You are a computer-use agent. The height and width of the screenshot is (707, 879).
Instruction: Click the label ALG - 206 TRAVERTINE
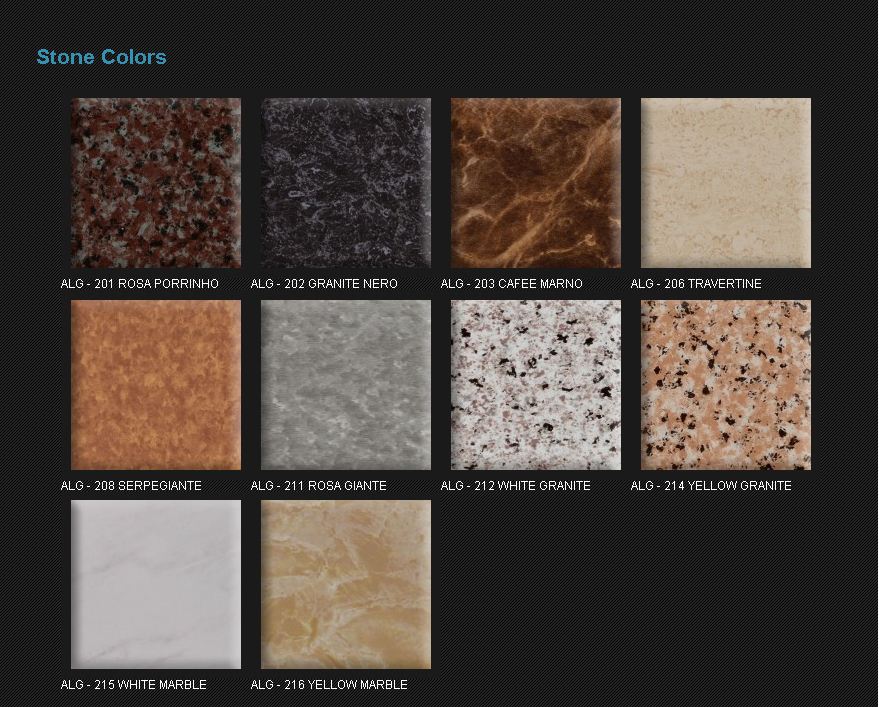[x=696, y=284]
